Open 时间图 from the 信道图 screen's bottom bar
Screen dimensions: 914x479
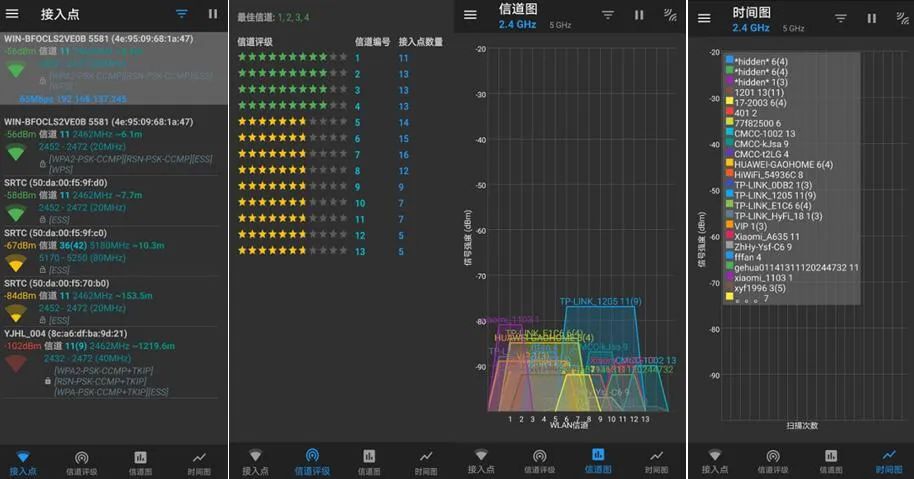click(x=657, y=461)
